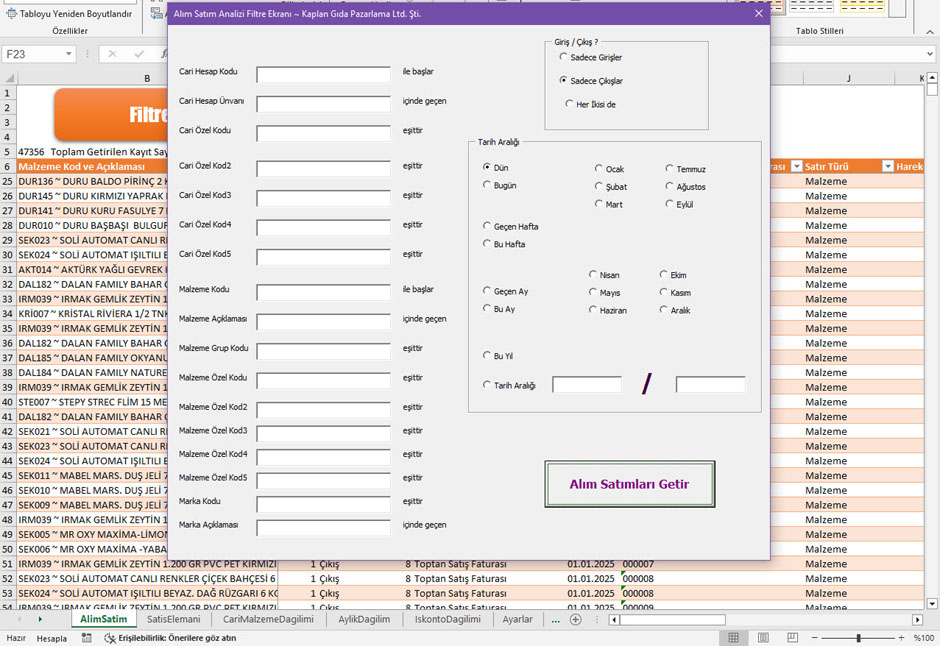This screenshot has width=940, height=646.
Task: Select Bu Ay option
Action: tap(499, 309)
